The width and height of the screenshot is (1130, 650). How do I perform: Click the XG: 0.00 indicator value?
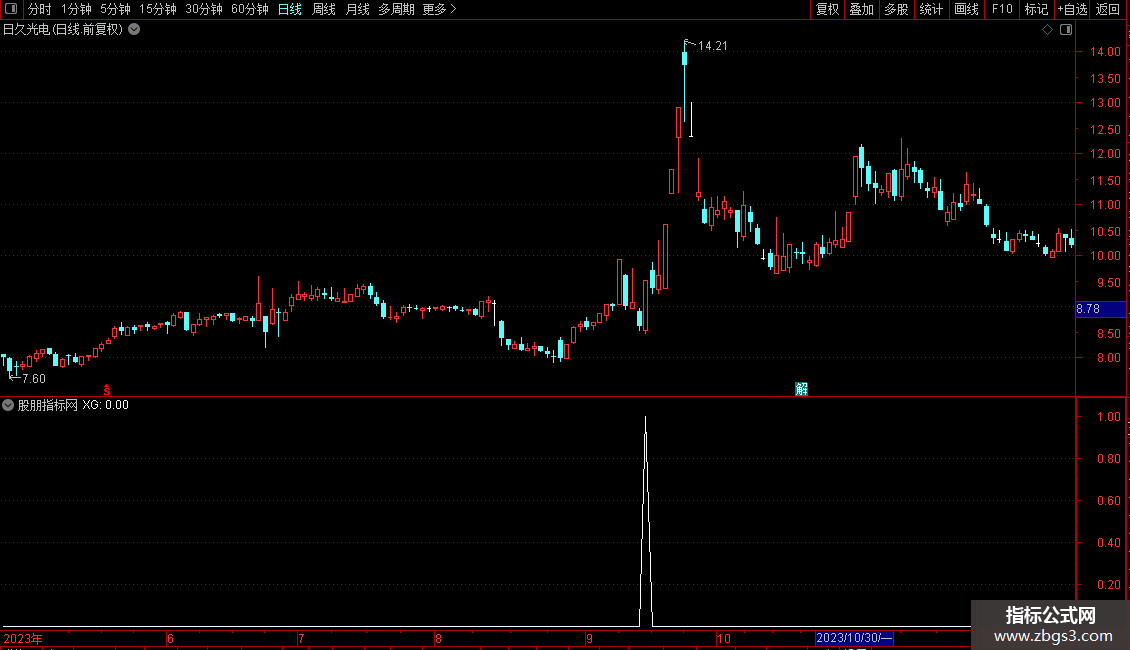(x=105, y=405)
